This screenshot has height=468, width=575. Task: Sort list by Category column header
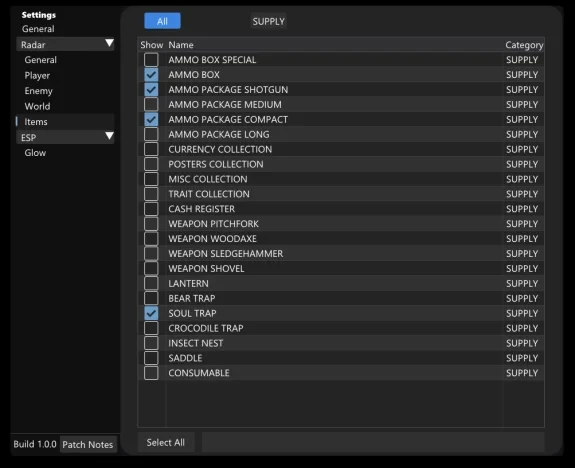[524, 45]
